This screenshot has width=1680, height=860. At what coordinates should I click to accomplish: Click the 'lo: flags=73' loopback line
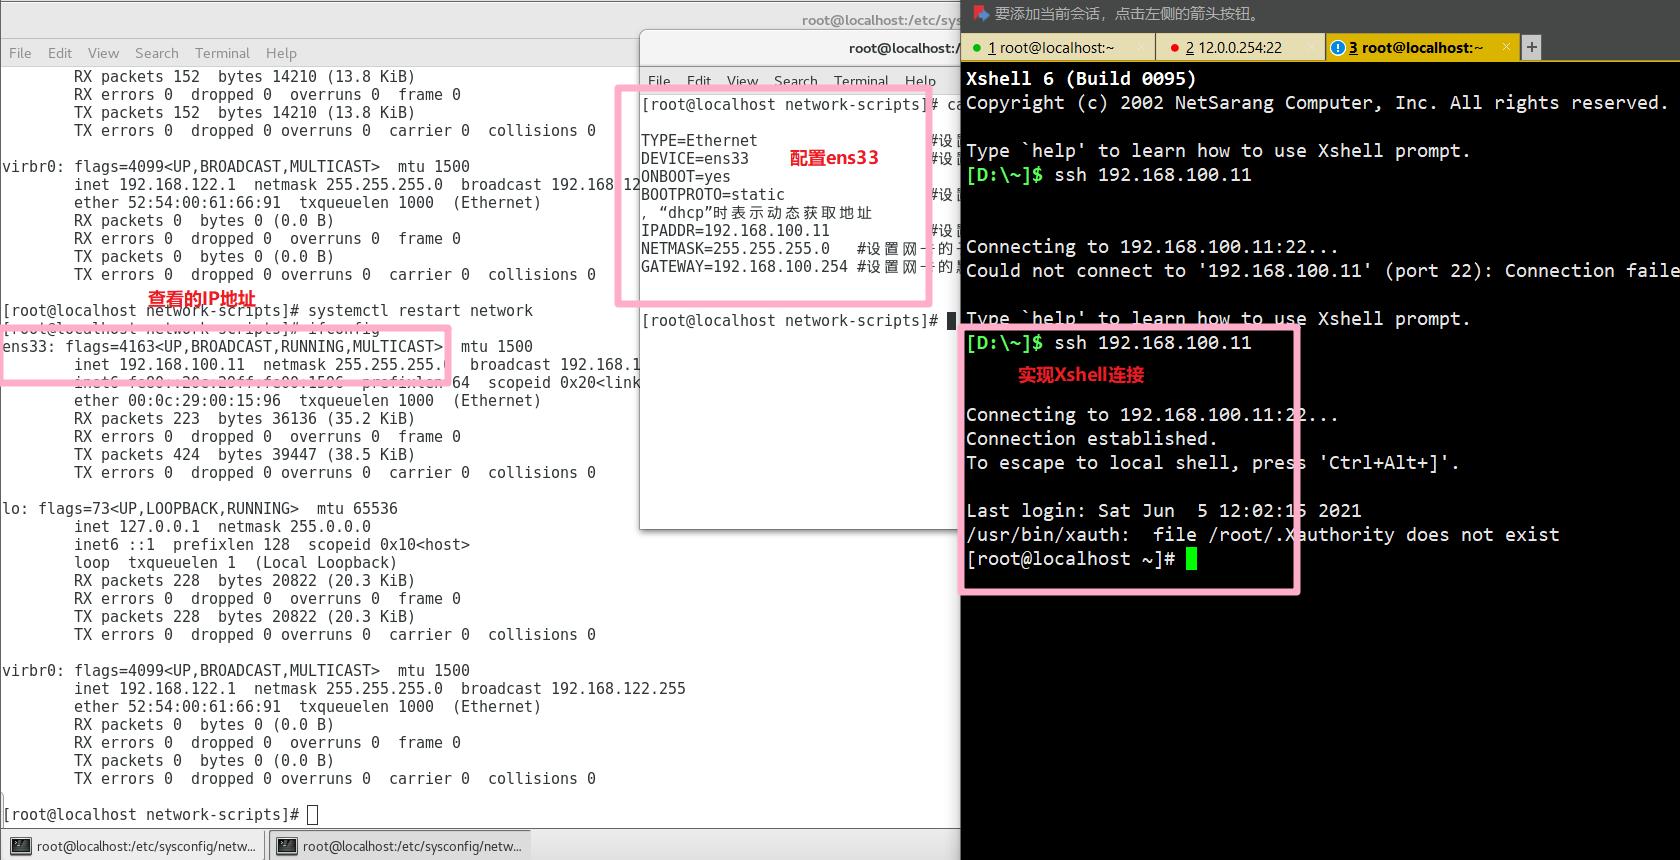(x=200, y=508)
